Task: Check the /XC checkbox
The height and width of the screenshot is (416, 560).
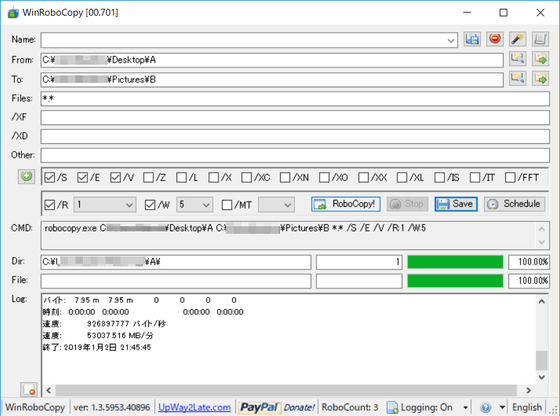Action: point(246,177)
